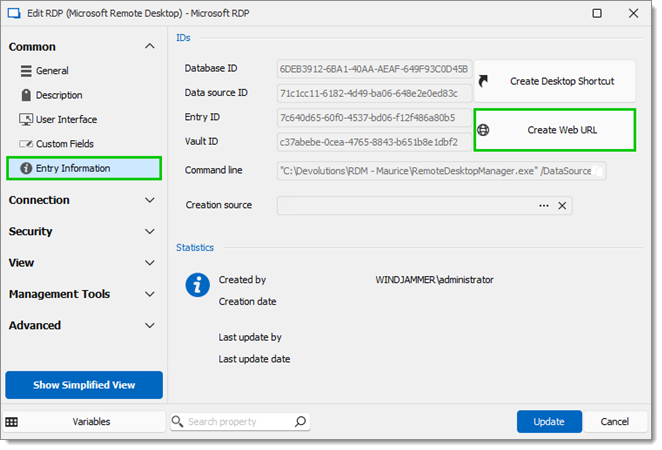Click the Custom Fields pencil icon
The image size is (662, 450).
pos(26,144)
